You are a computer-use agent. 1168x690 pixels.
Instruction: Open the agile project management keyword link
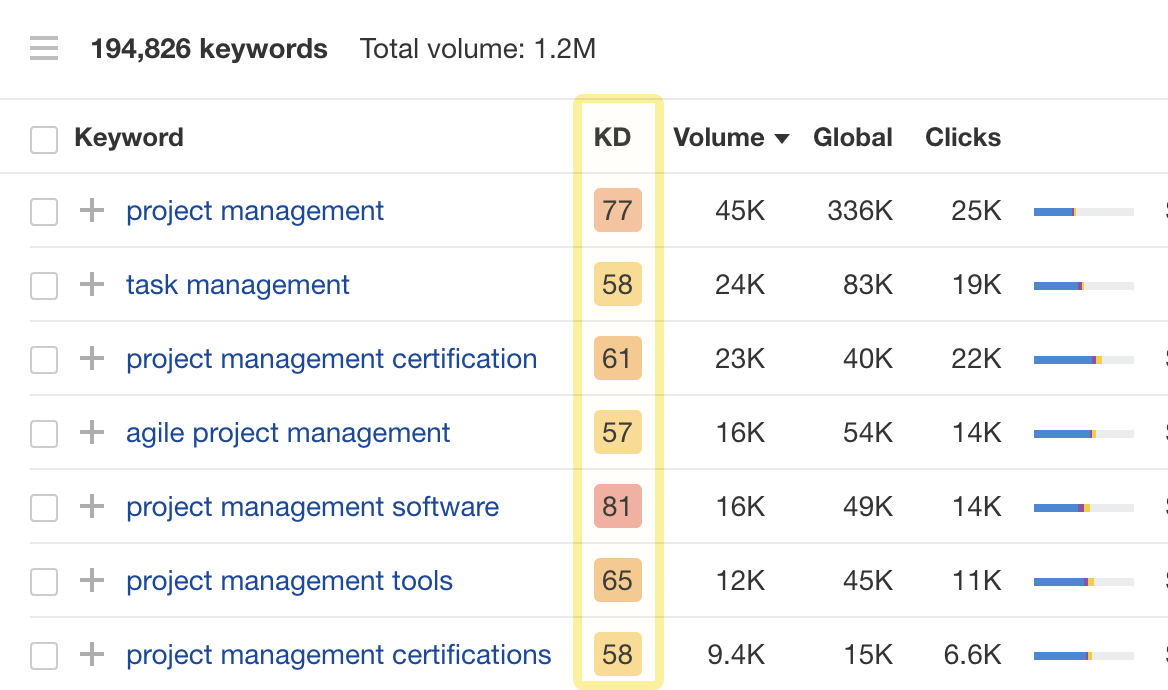288,433
